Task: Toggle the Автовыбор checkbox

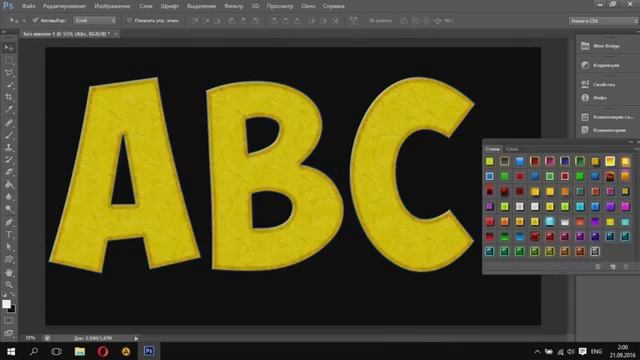Action: (36, 20)
